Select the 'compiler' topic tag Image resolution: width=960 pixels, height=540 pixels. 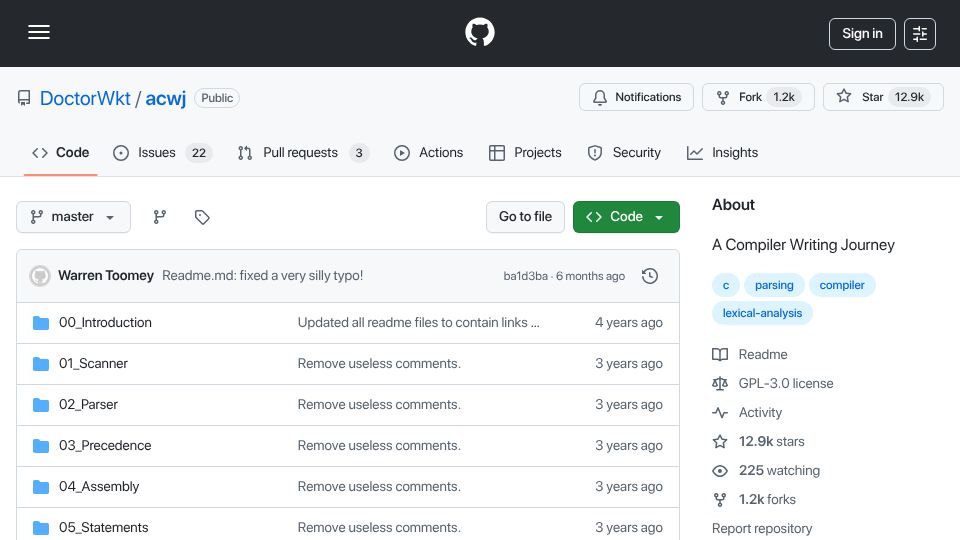click(x=842, y=285)
